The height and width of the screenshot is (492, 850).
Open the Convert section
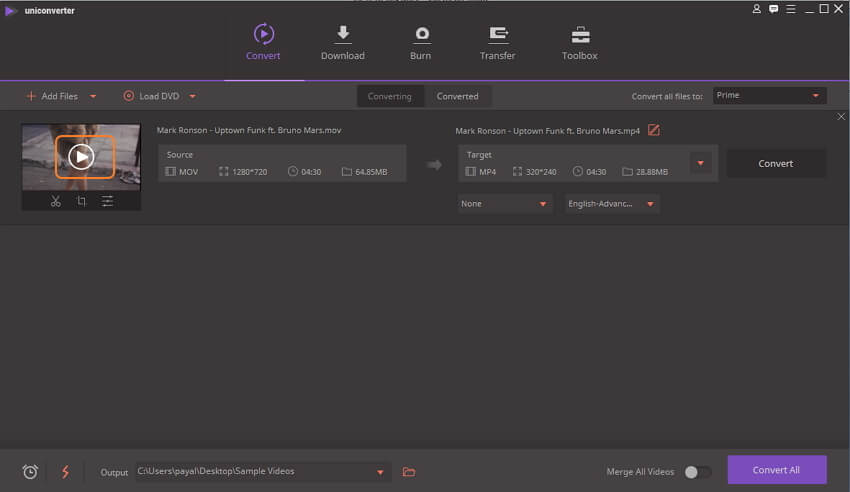pyautogui.click(x=263, y=42)
